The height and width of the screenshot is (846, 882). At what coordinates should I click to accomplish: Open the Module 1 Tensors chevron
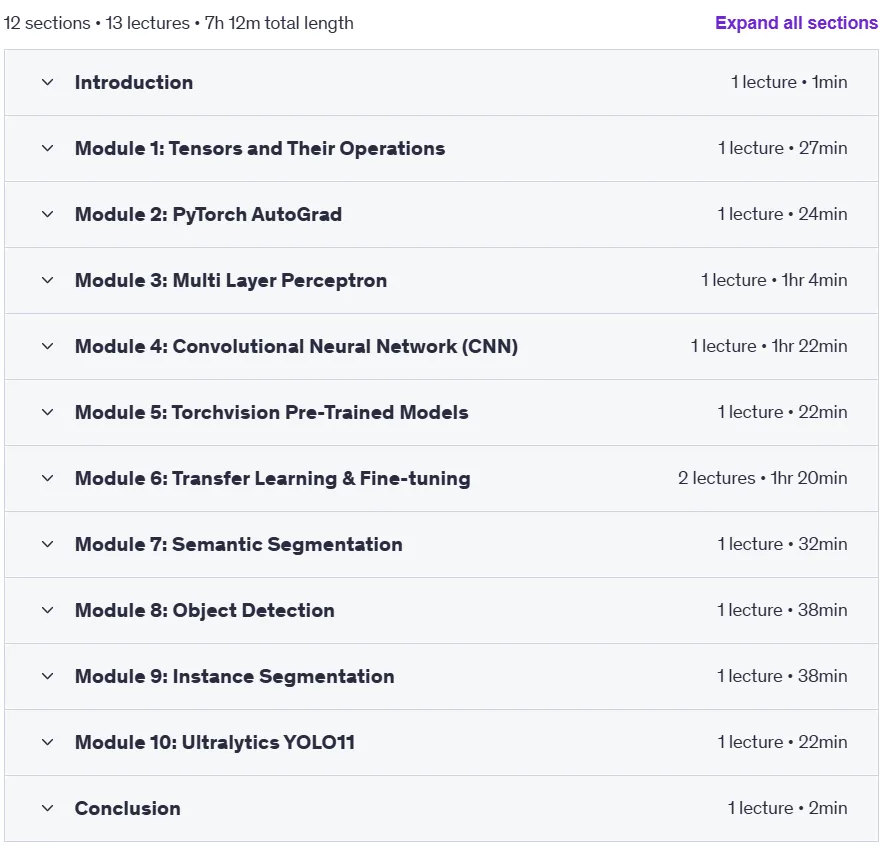pos(48,148)
